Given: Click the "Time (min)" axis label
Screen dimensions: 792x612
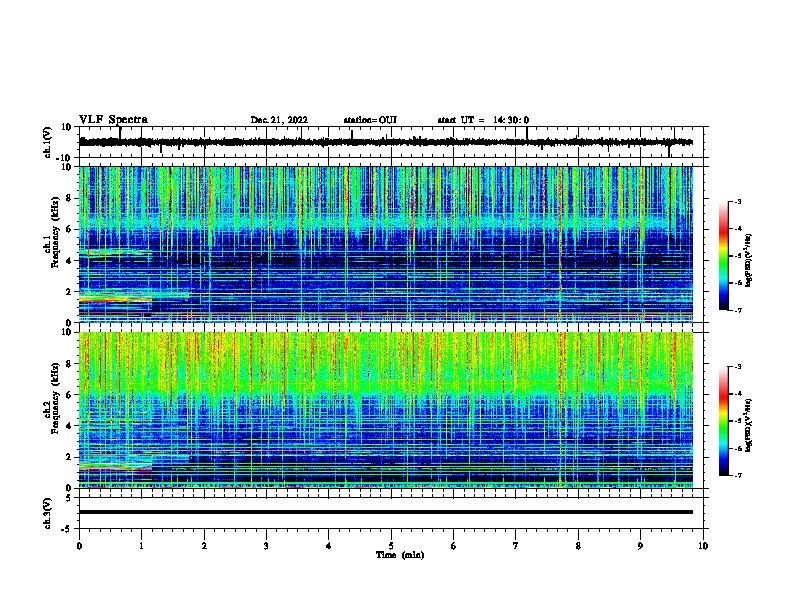Looking at the screenshot, I should 400,555.
